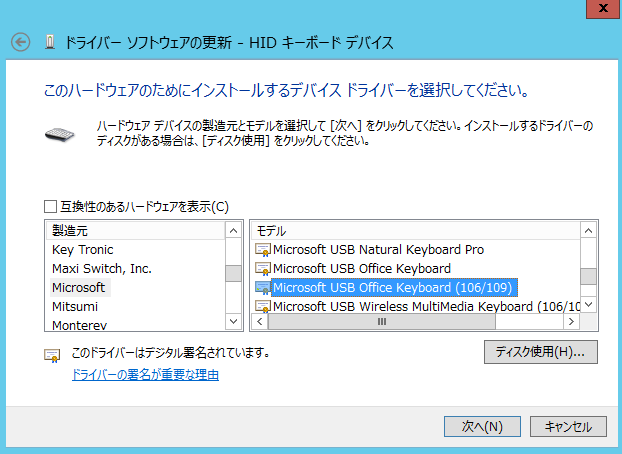Open the ディスク使用(H)... button
622x454 pixels.
click(x=541, y=352)
